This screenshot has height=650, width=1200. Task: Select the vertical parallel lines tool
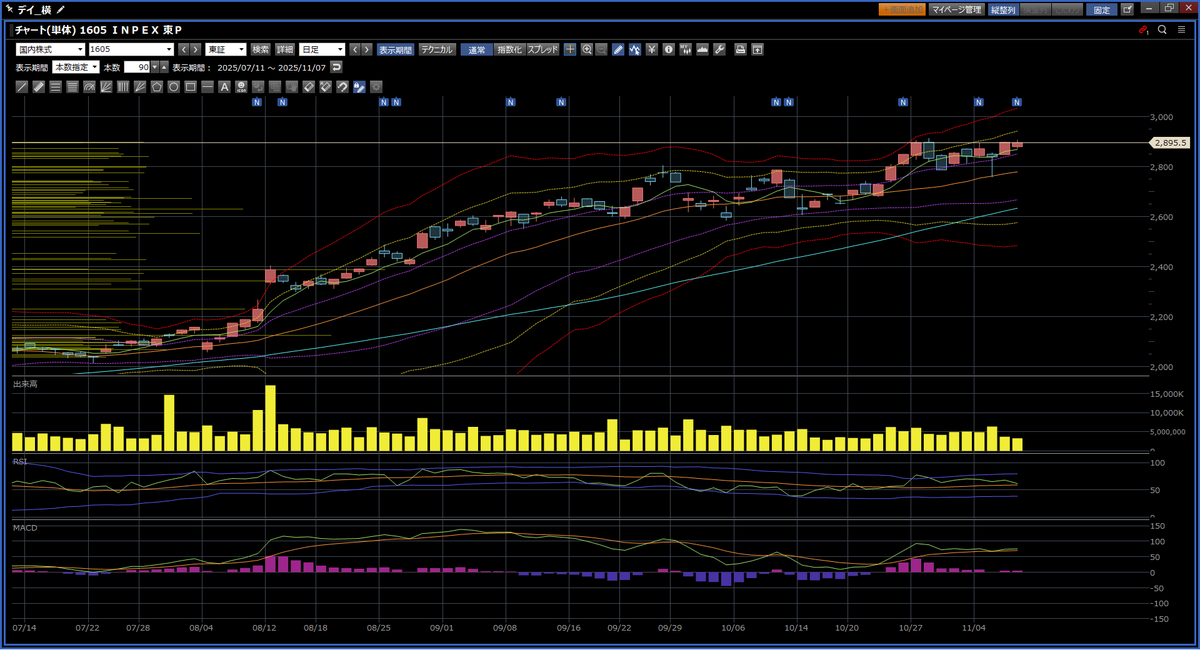point(122,87)
